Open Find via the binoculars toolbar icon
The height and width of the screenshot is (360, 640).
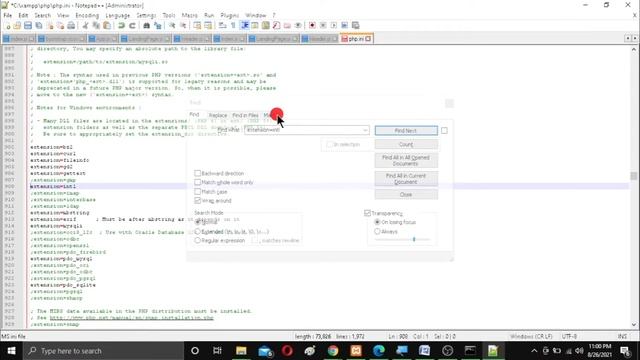point(147,26)
